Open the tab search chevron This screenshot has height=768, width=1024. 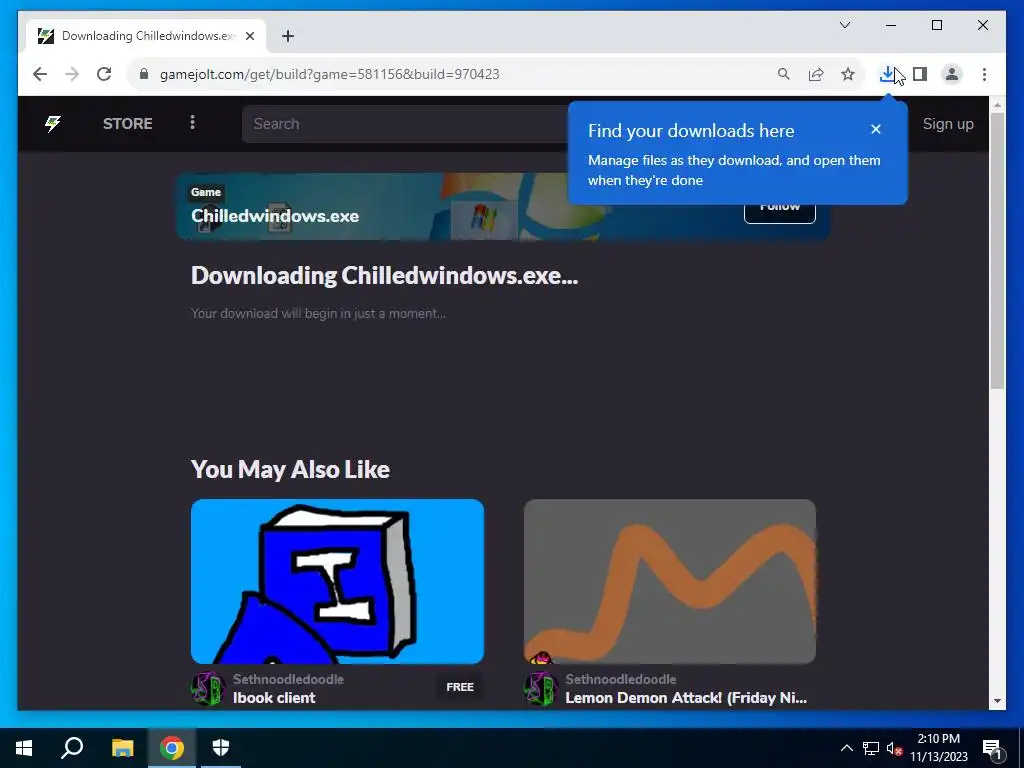[x=845, y=25]
